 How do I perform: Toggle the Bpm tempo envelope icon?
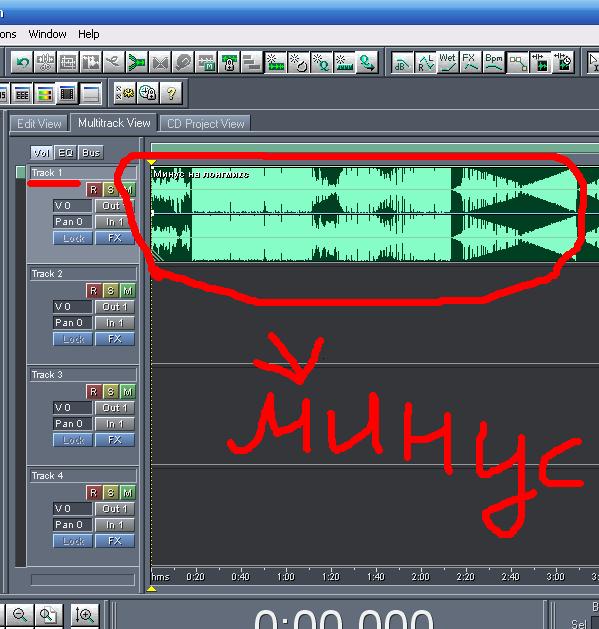(493, 63)
